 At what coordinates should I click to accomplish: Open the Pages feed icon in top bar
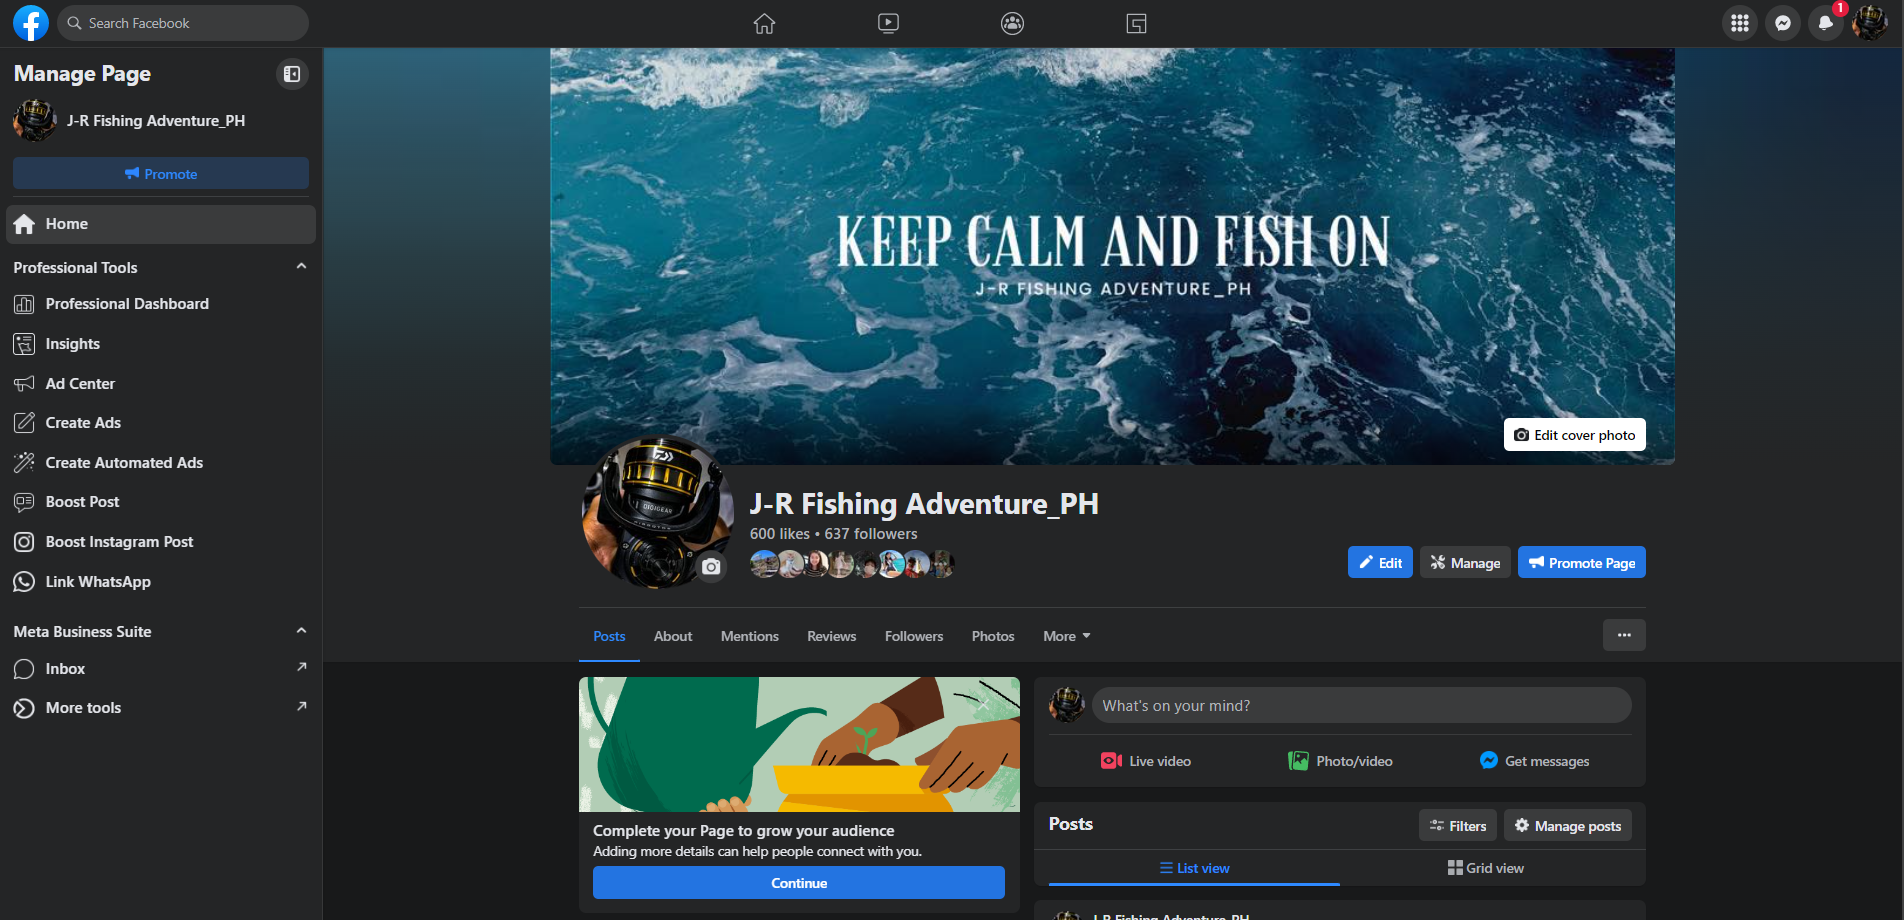[1136, 23]
